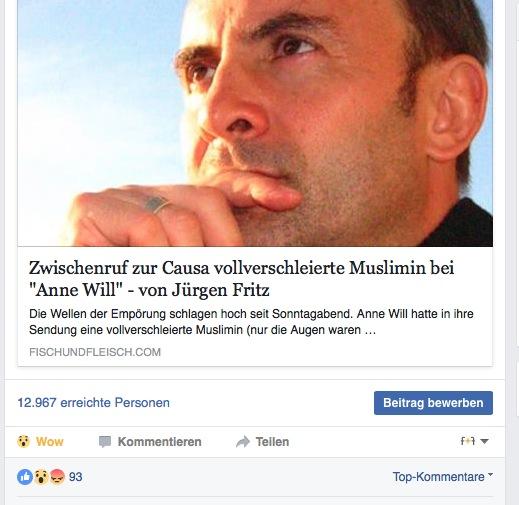Click the page identity icon beside Teilen row
This screenshot has height=505, width=519.
coord(467,441)
